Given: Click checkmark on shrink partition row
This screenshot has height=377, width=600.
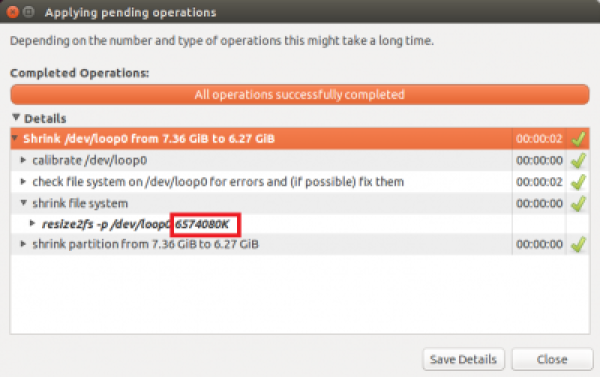Looking at the screenshot, I should pyautogui.click(x=578, y=244).
